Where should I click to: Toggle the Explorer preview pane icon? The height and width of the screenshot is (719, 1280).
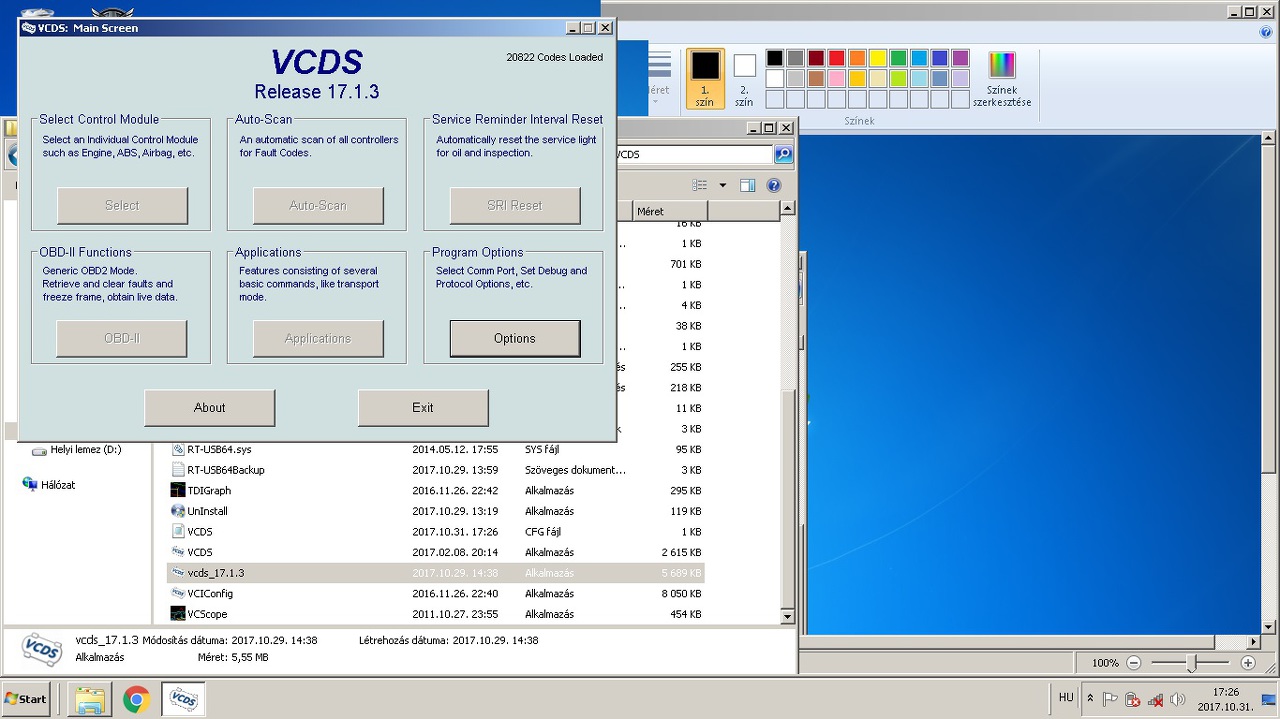coord(747,185)
